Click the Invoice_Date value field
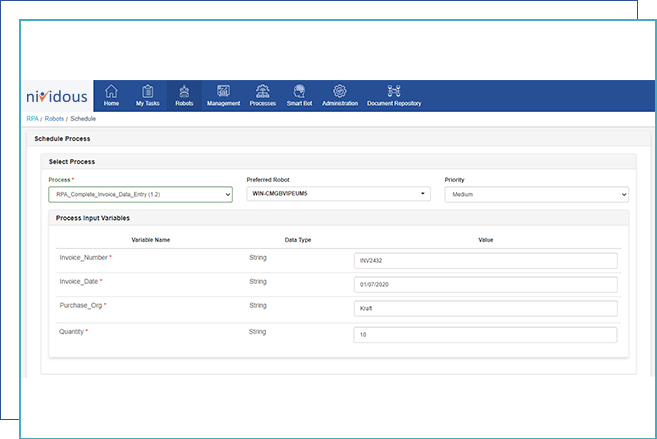This screenshot has height=439, width=657. pyautogui.click(x=485, y=284)
